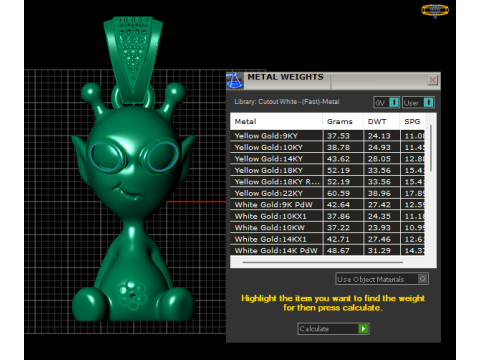This screenshot has width=480, height=360.
Task: Select the White Gold:10KX1 row
Action: [x=327, y=216]
